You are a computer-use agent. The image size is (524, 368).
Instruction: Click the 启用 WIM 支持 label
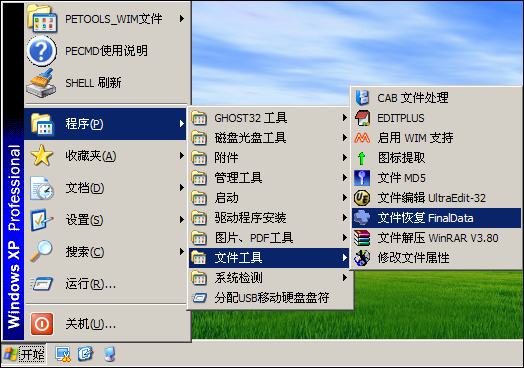tap(415, 138)
